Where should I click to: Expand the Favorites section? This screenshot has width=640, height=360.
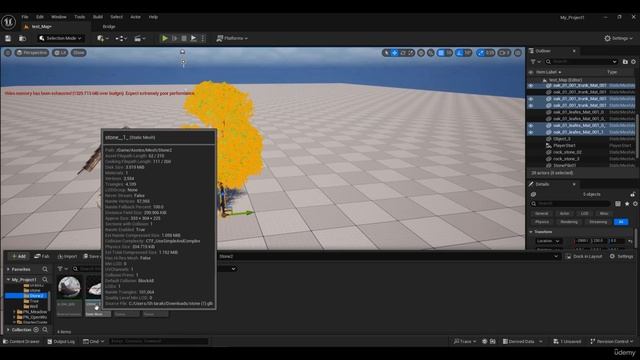(x=8, y=269)
